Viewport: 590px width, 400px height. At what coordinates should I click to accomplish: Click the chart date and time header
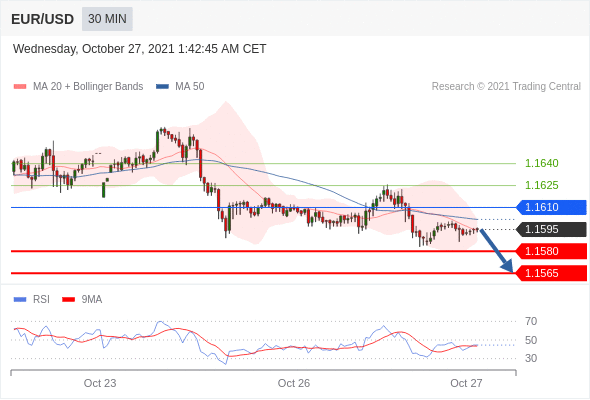pyautogui.click(x=140, y=49)
